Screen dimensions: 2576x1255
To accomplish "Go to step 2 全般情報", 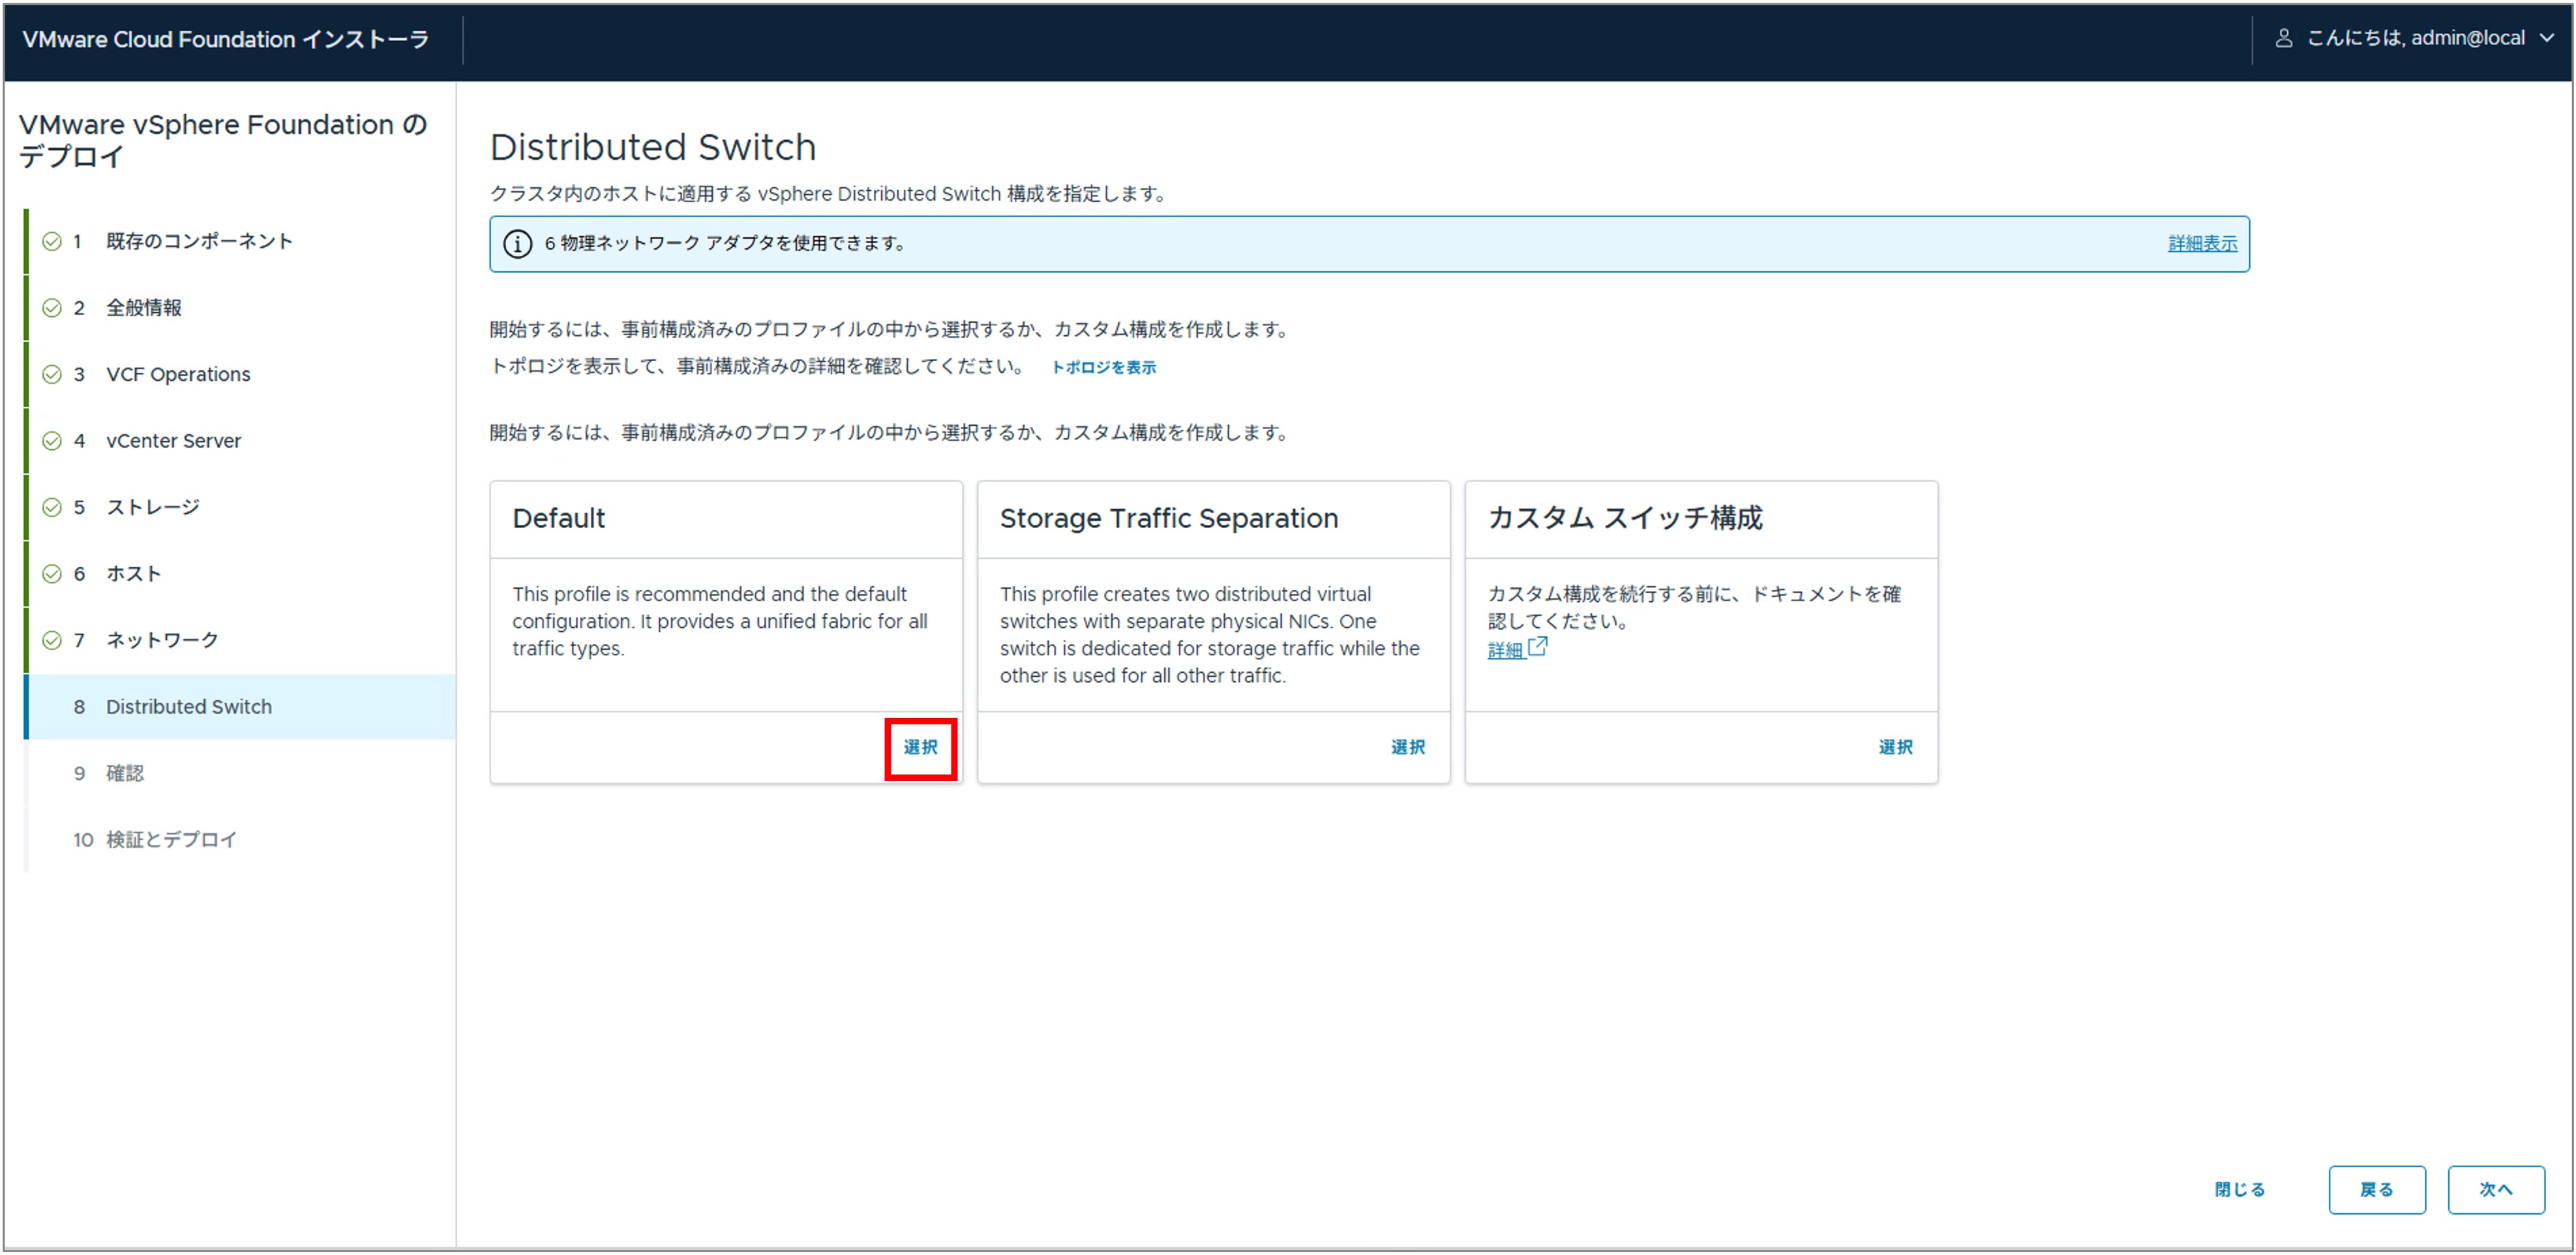I will 240,308.
